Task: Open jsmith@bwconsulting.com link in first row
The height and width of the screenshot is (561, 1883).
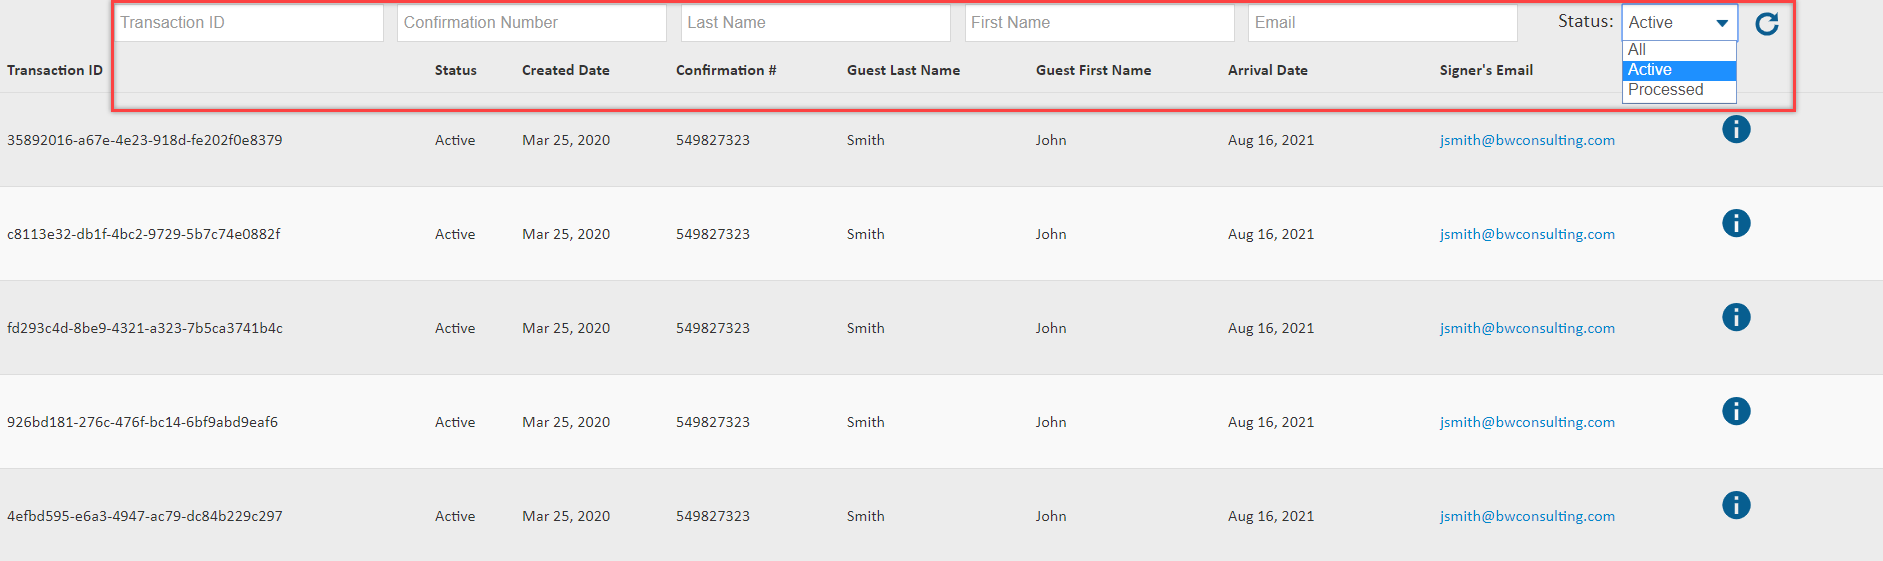Action: click(x=1527, y=140)
